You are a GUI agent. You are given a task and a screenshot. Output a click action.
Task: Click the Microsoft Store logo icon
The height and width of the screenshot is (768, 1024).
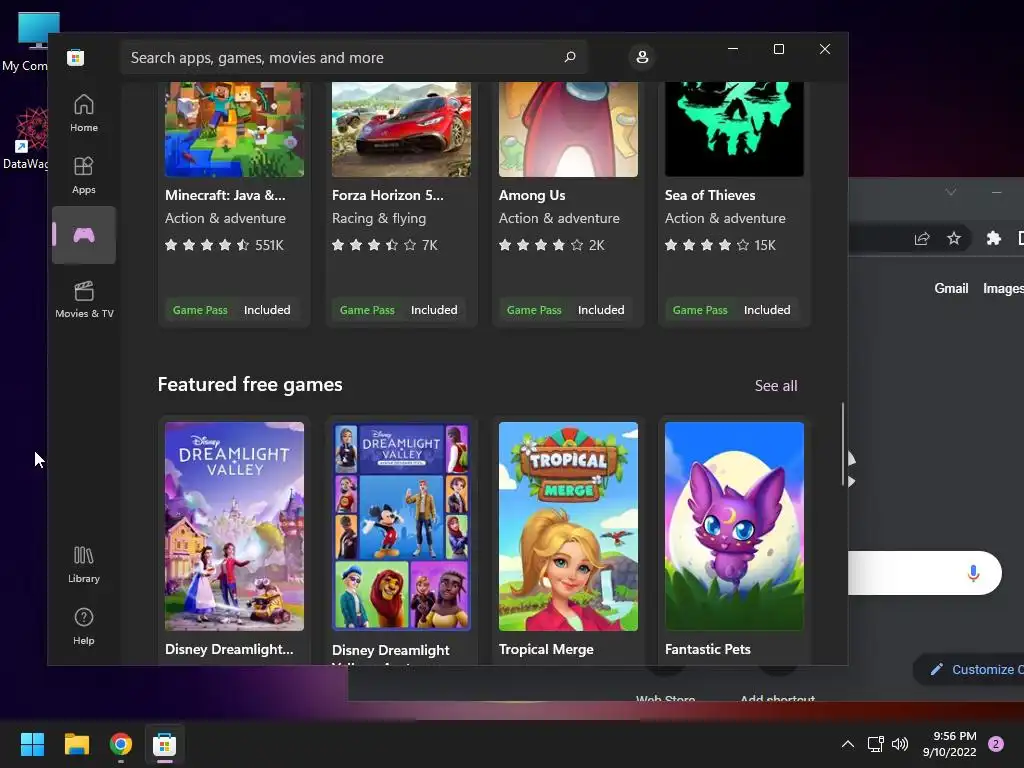coord(75,57)
